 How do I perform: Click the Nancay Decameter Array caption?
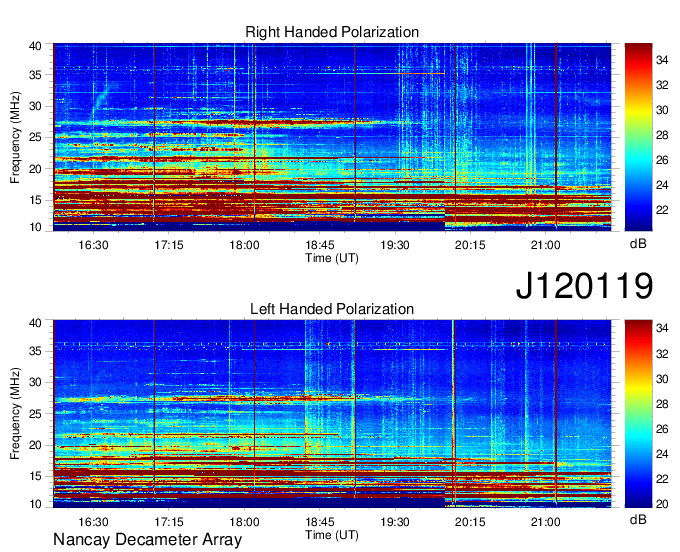[x=147, y=539]
